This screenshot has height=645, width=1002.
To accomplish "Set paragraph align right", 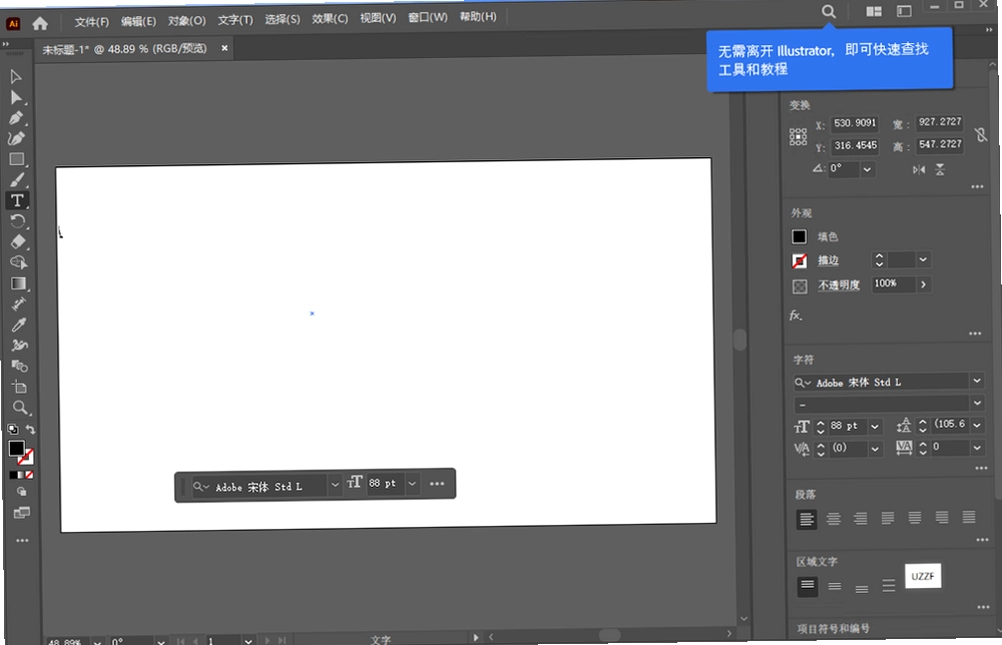I will [x=860, y=518].
